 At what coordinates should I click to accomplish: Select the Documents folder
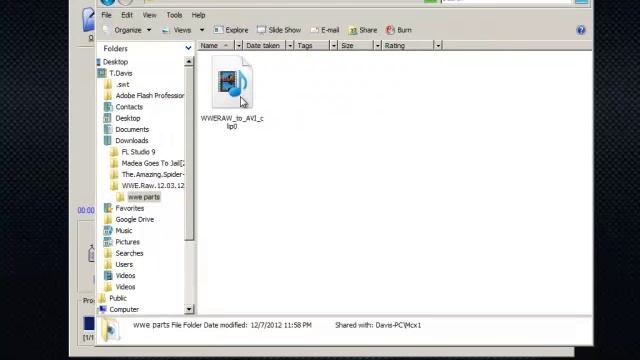coord(132,129)
